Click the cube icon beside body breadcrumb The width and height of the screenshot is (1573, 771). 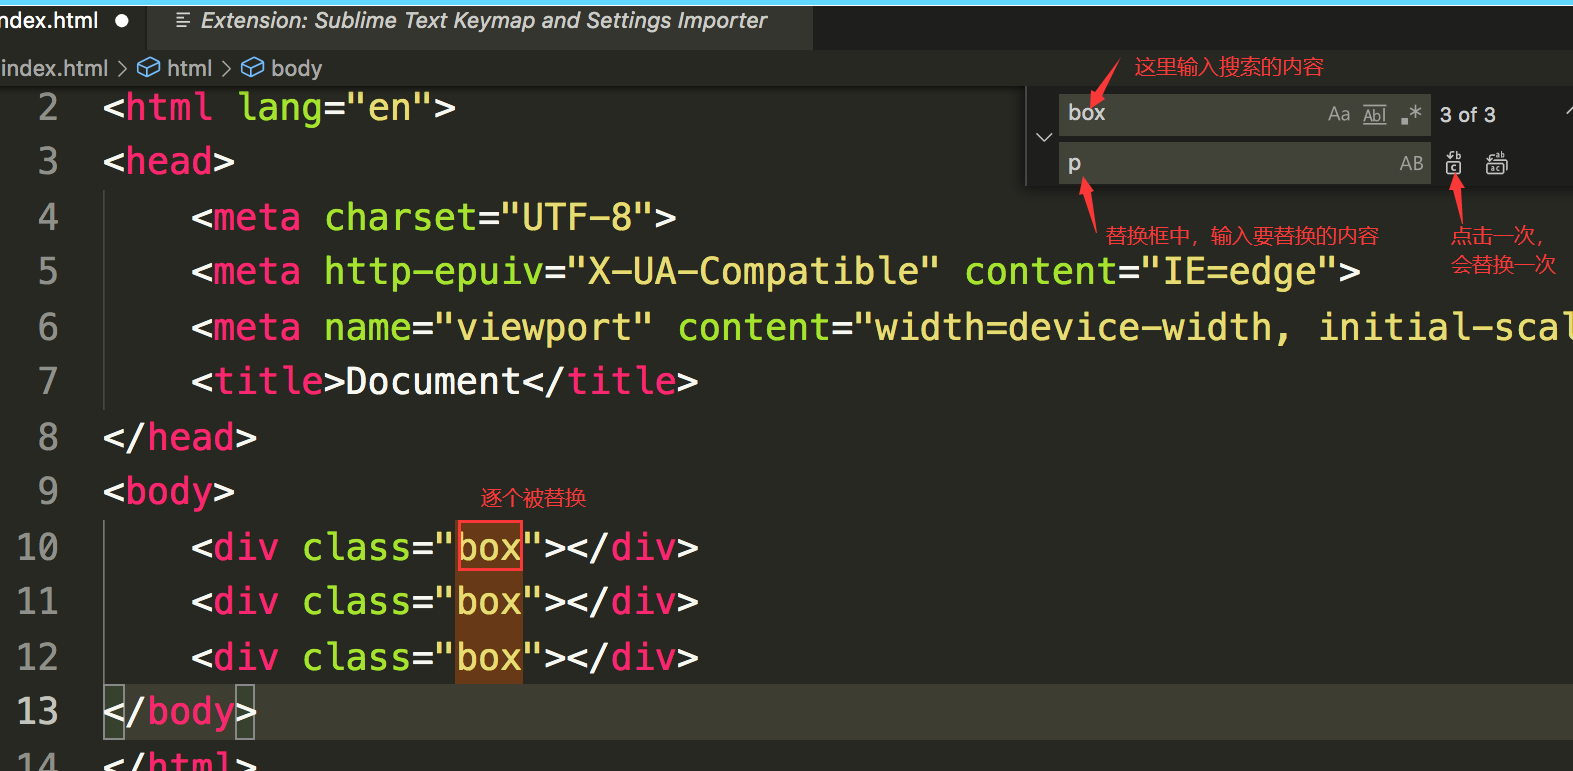[253, 68]
